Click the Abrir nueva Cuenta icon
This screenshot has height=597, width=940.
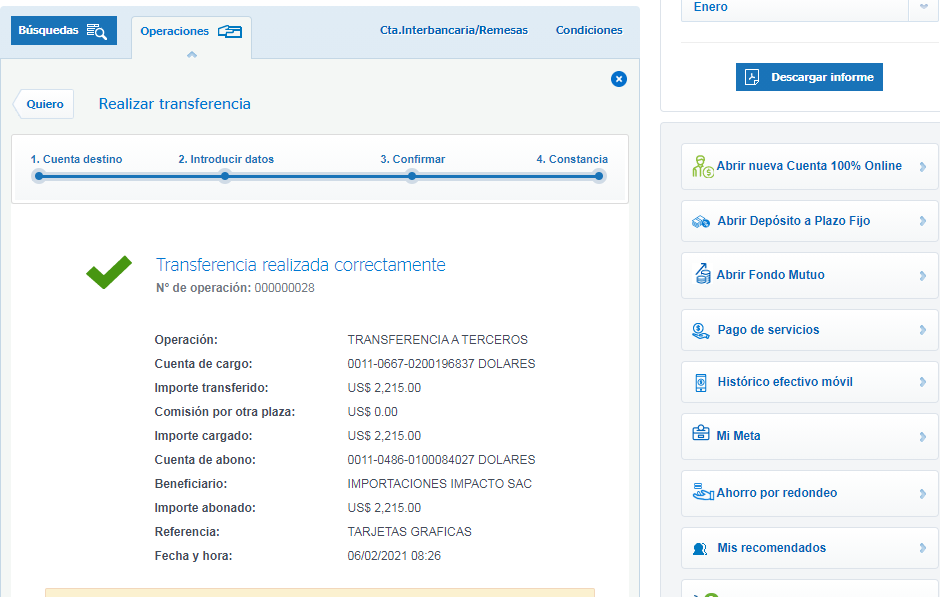703,167
